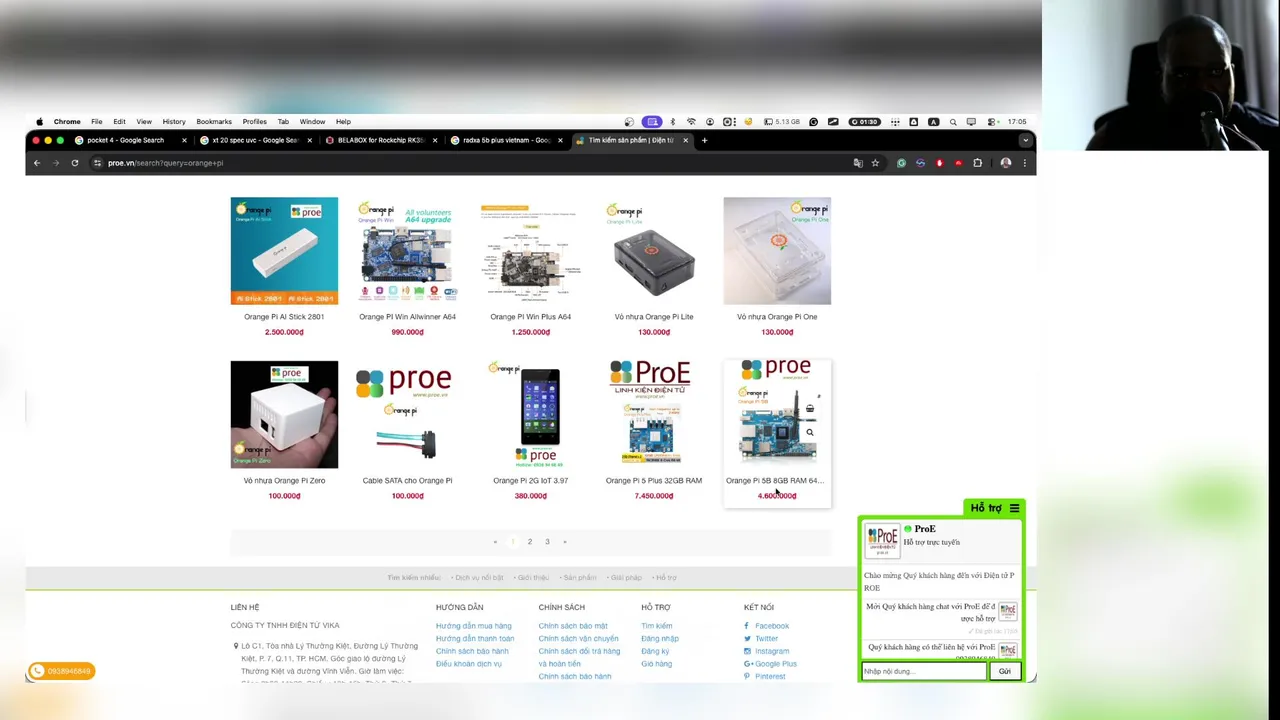
Task: Open Orange Pi AI Stick 2801 product
Action: [x=284, y=317]
